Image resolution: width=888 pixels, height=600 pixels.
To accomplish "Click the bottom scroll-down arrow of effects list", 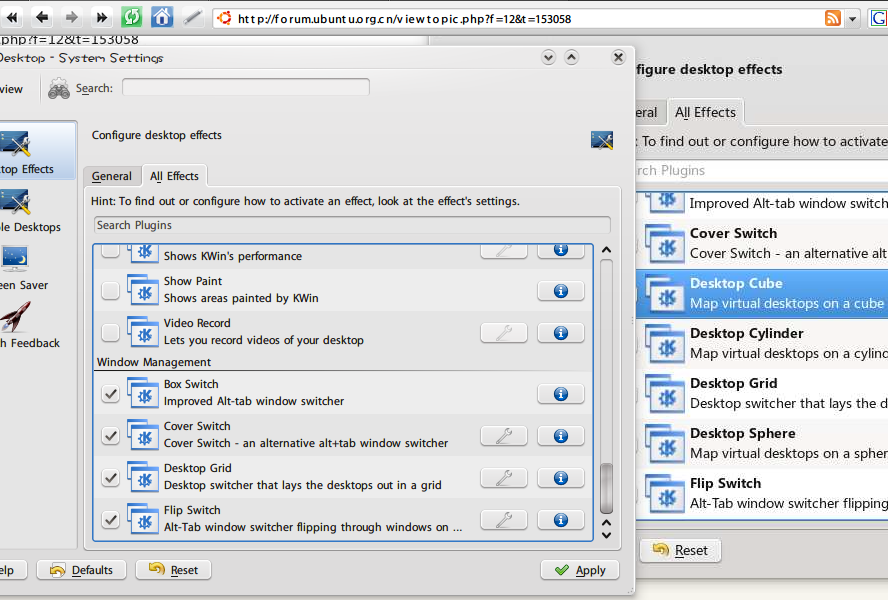I will coord(606,535).
